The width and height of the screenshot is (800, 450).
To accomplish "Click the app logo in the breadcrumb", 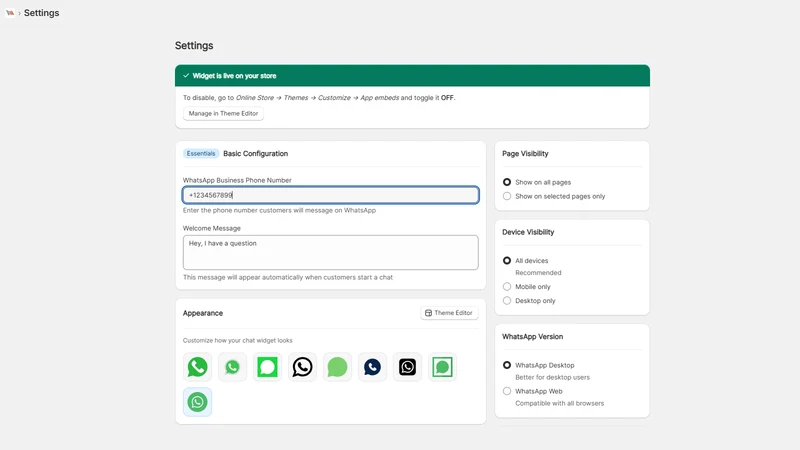I will [10, 13].
